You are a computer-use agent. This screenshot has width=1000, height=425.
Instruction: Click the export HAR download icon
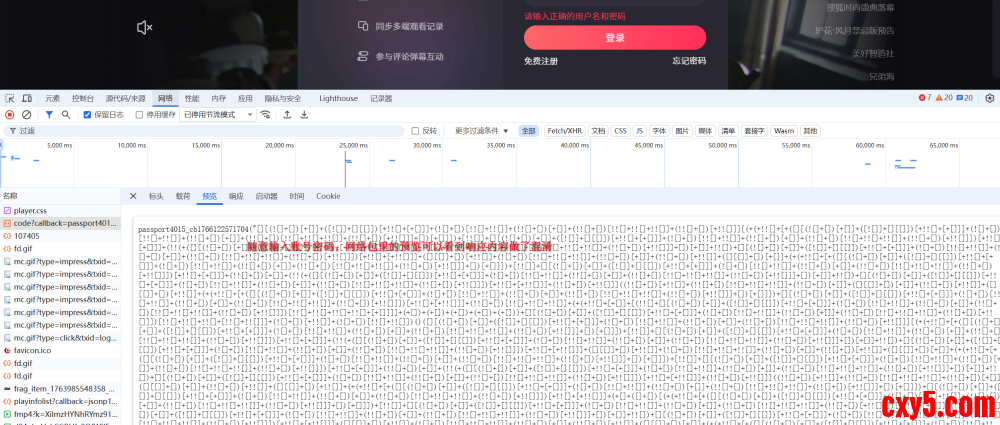[x=304, y=115]
